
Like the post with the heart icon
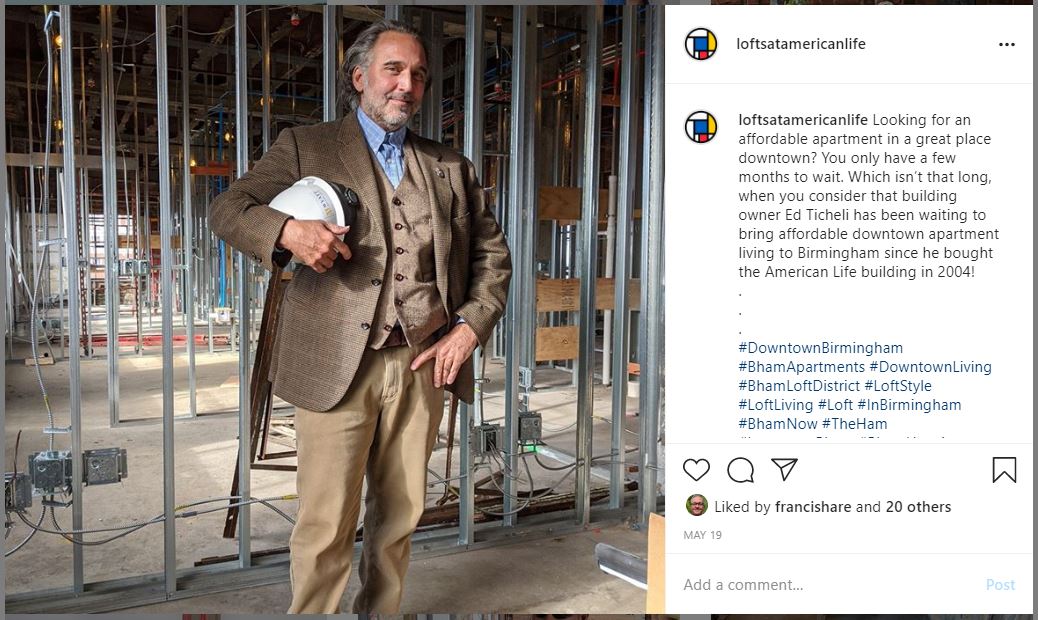tap(696, 470)
